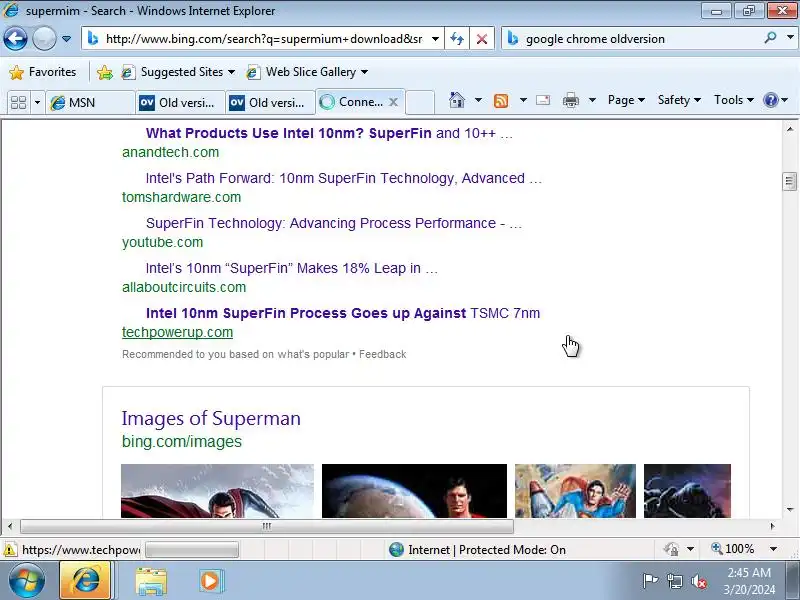Open Images of Superman heading

pyautogui.click(x=211, y=418)
